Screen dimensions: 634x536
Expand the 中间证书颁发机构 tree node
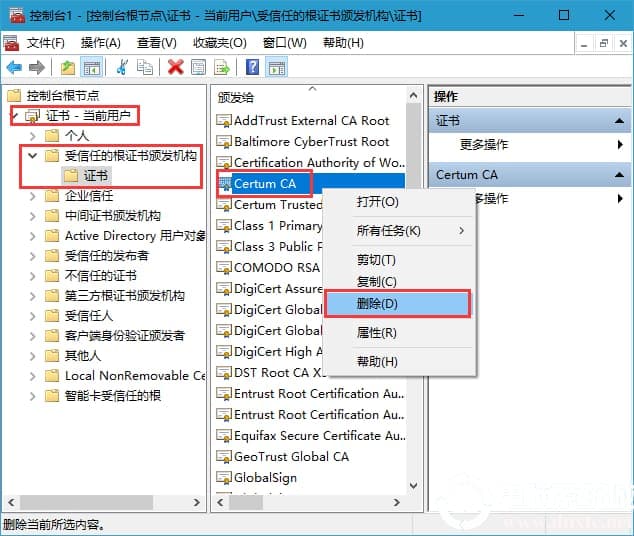[33, 216]
